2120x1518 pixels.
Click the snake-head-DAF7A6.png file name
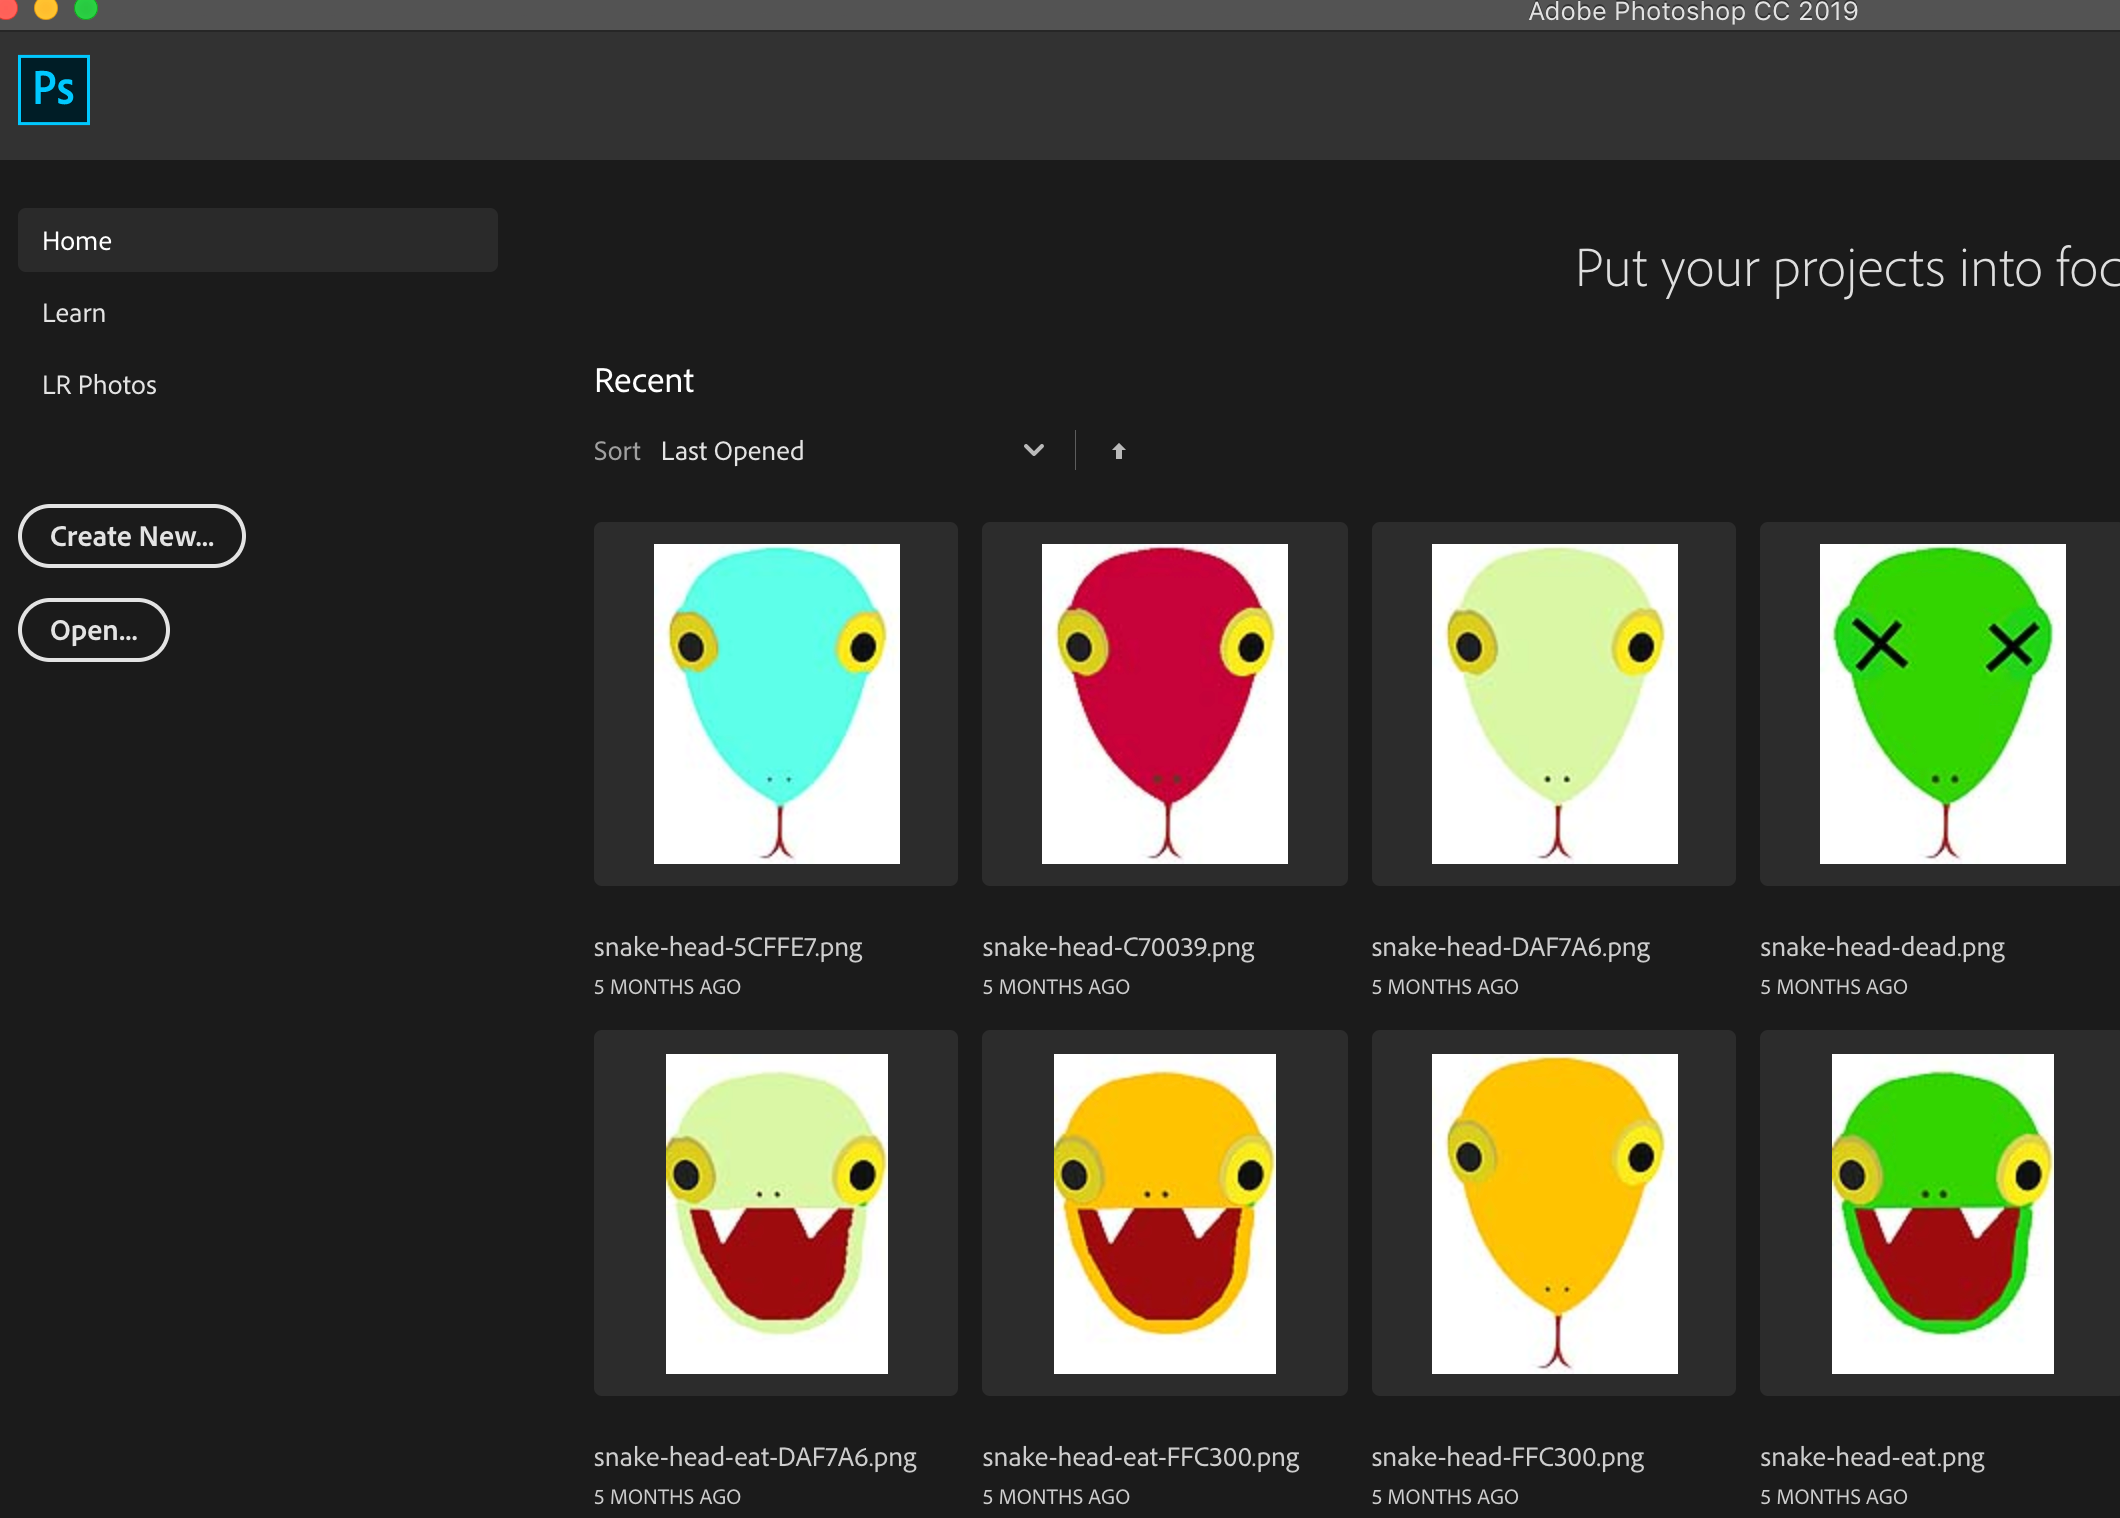[1511, 947]
